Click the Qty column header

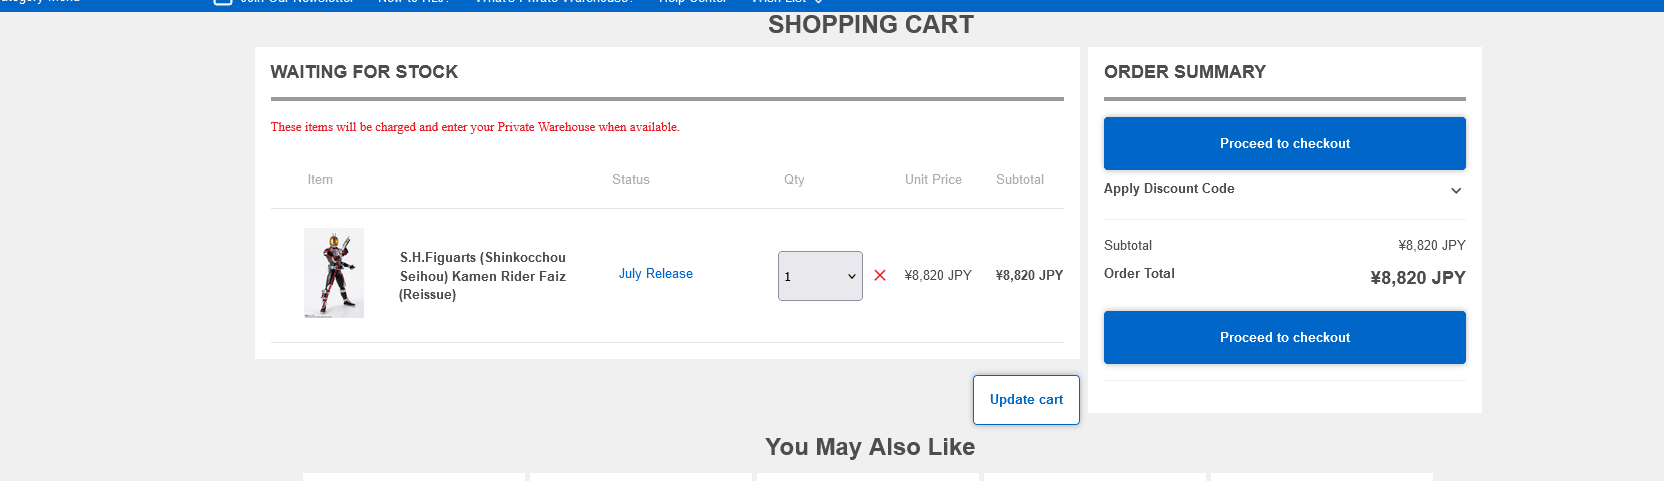click(x=794, y=180)
